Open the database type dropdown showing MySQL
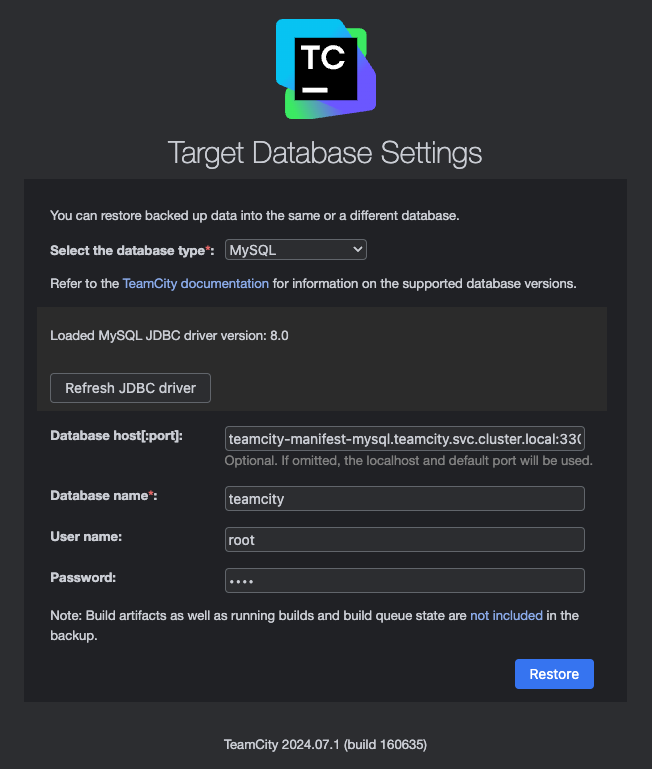 click(296, 250)
